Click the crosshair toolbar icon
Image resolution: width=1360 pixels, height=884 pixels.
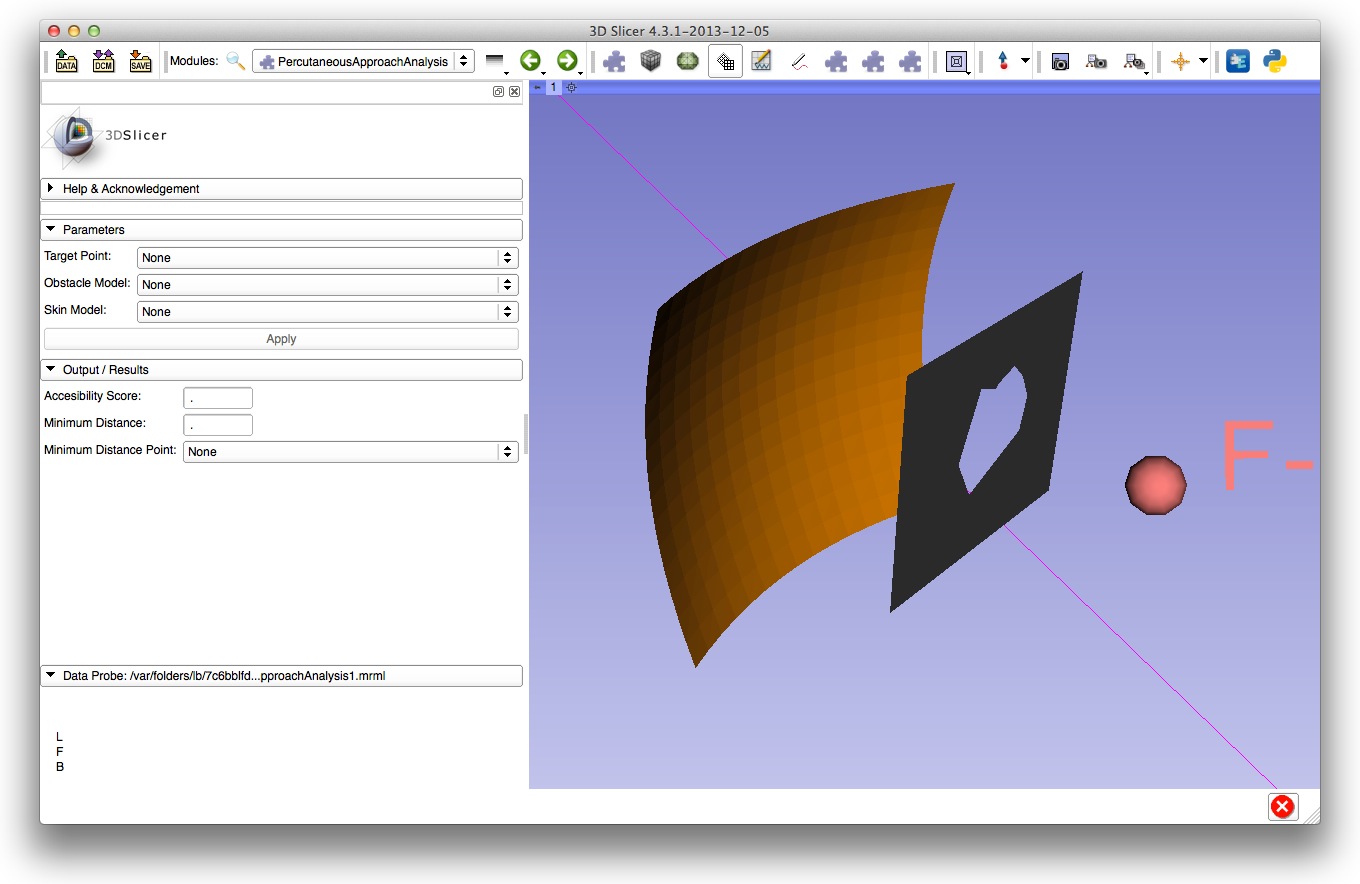point(1181,62)
